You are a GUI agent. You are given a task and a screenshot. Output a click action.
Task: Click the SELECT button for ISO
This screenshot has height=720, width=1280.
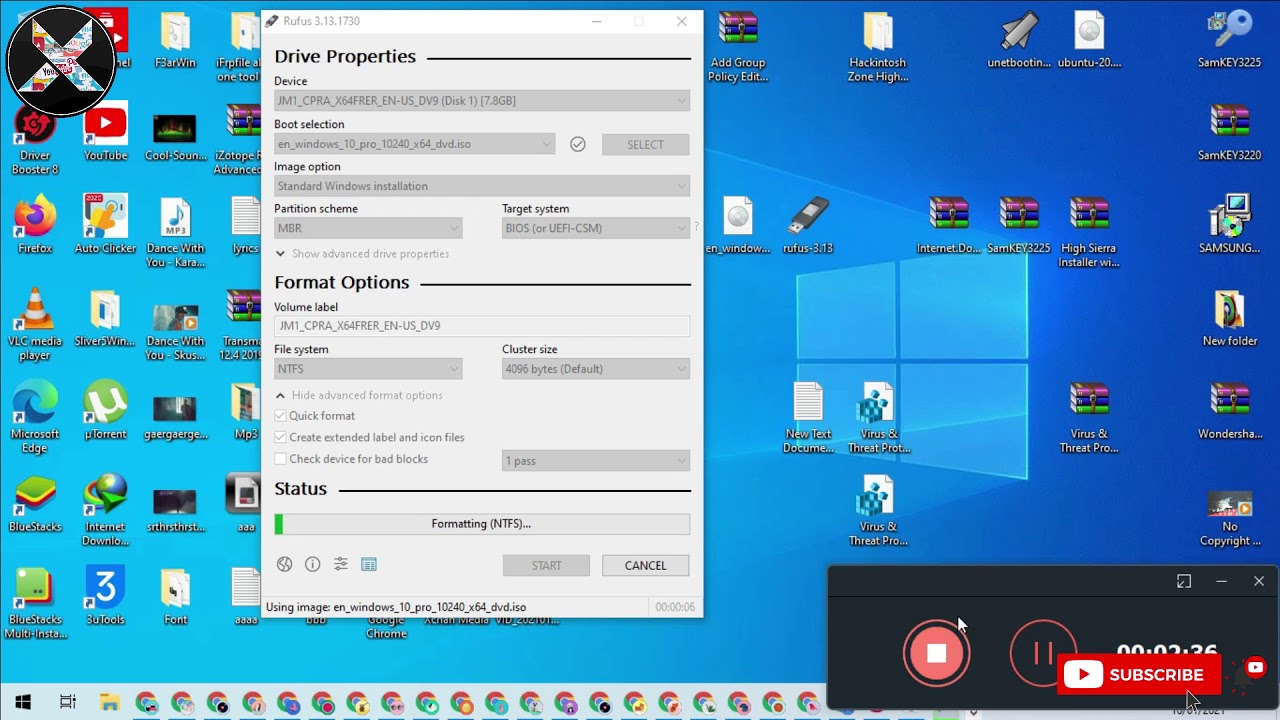tap(645, 144)
